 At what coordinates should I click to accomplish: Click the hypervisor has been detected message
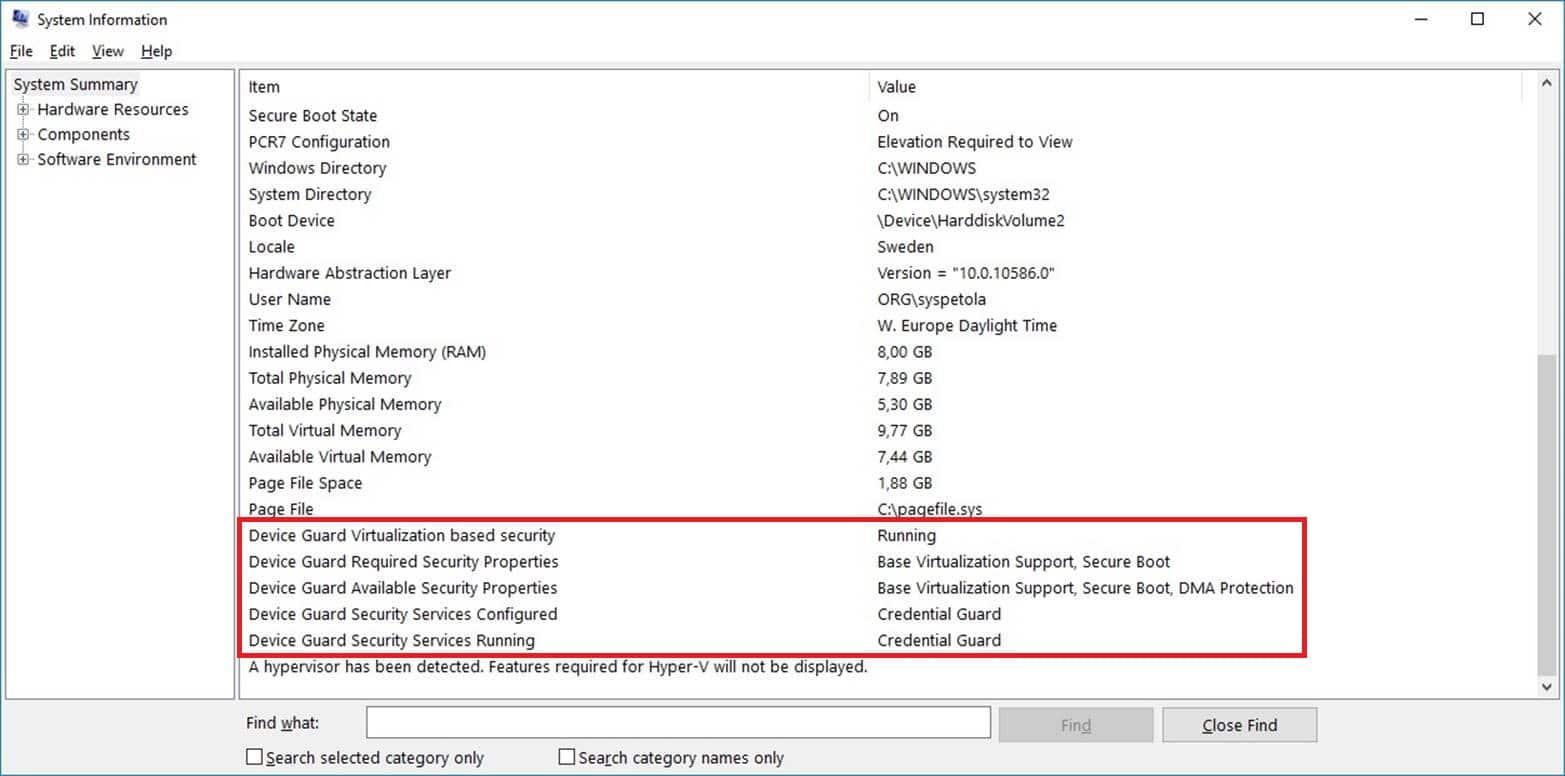558,666
